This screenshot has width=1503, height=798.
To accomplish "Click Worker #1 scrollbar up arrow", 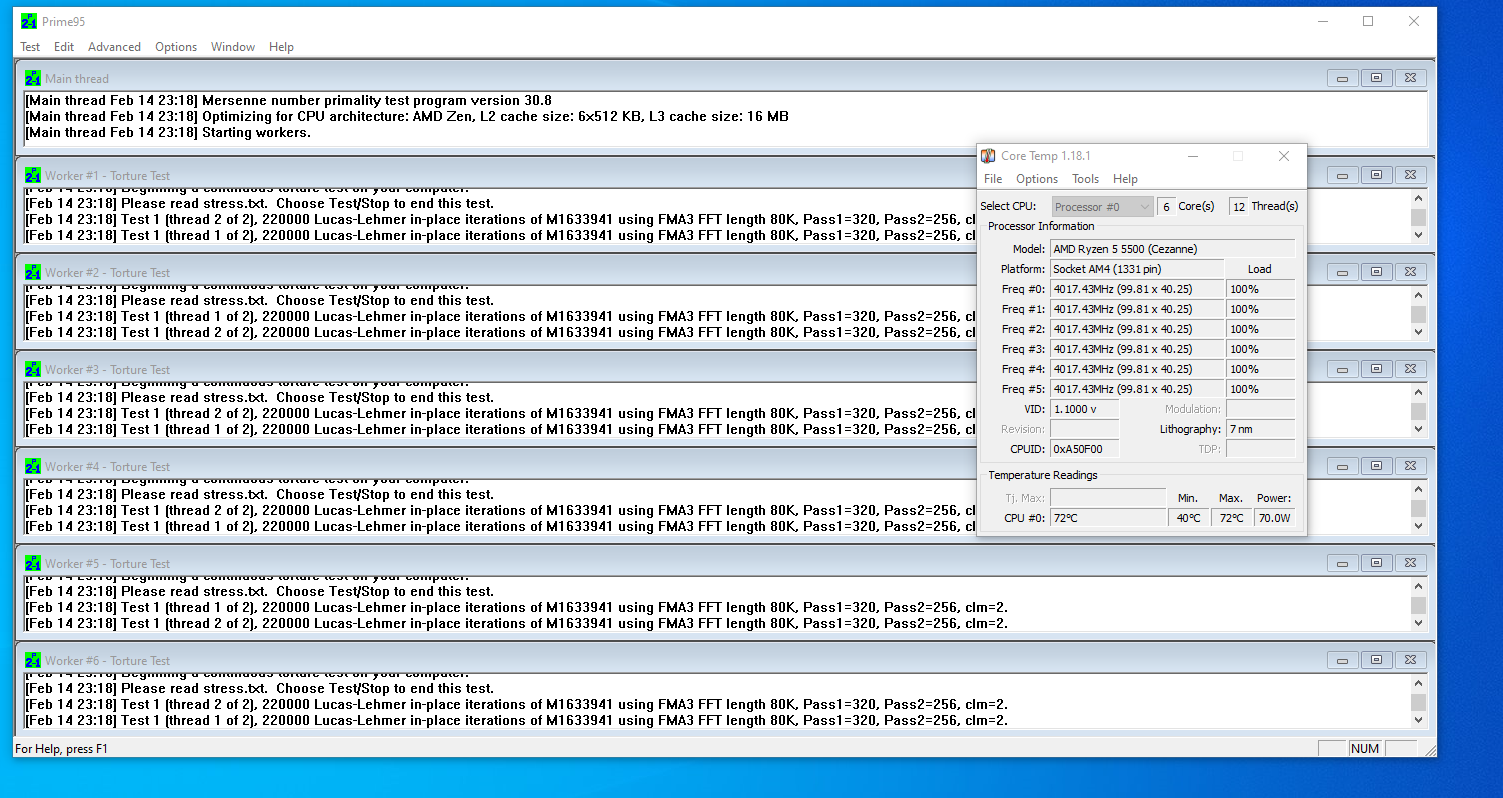I will [1418, 198].
